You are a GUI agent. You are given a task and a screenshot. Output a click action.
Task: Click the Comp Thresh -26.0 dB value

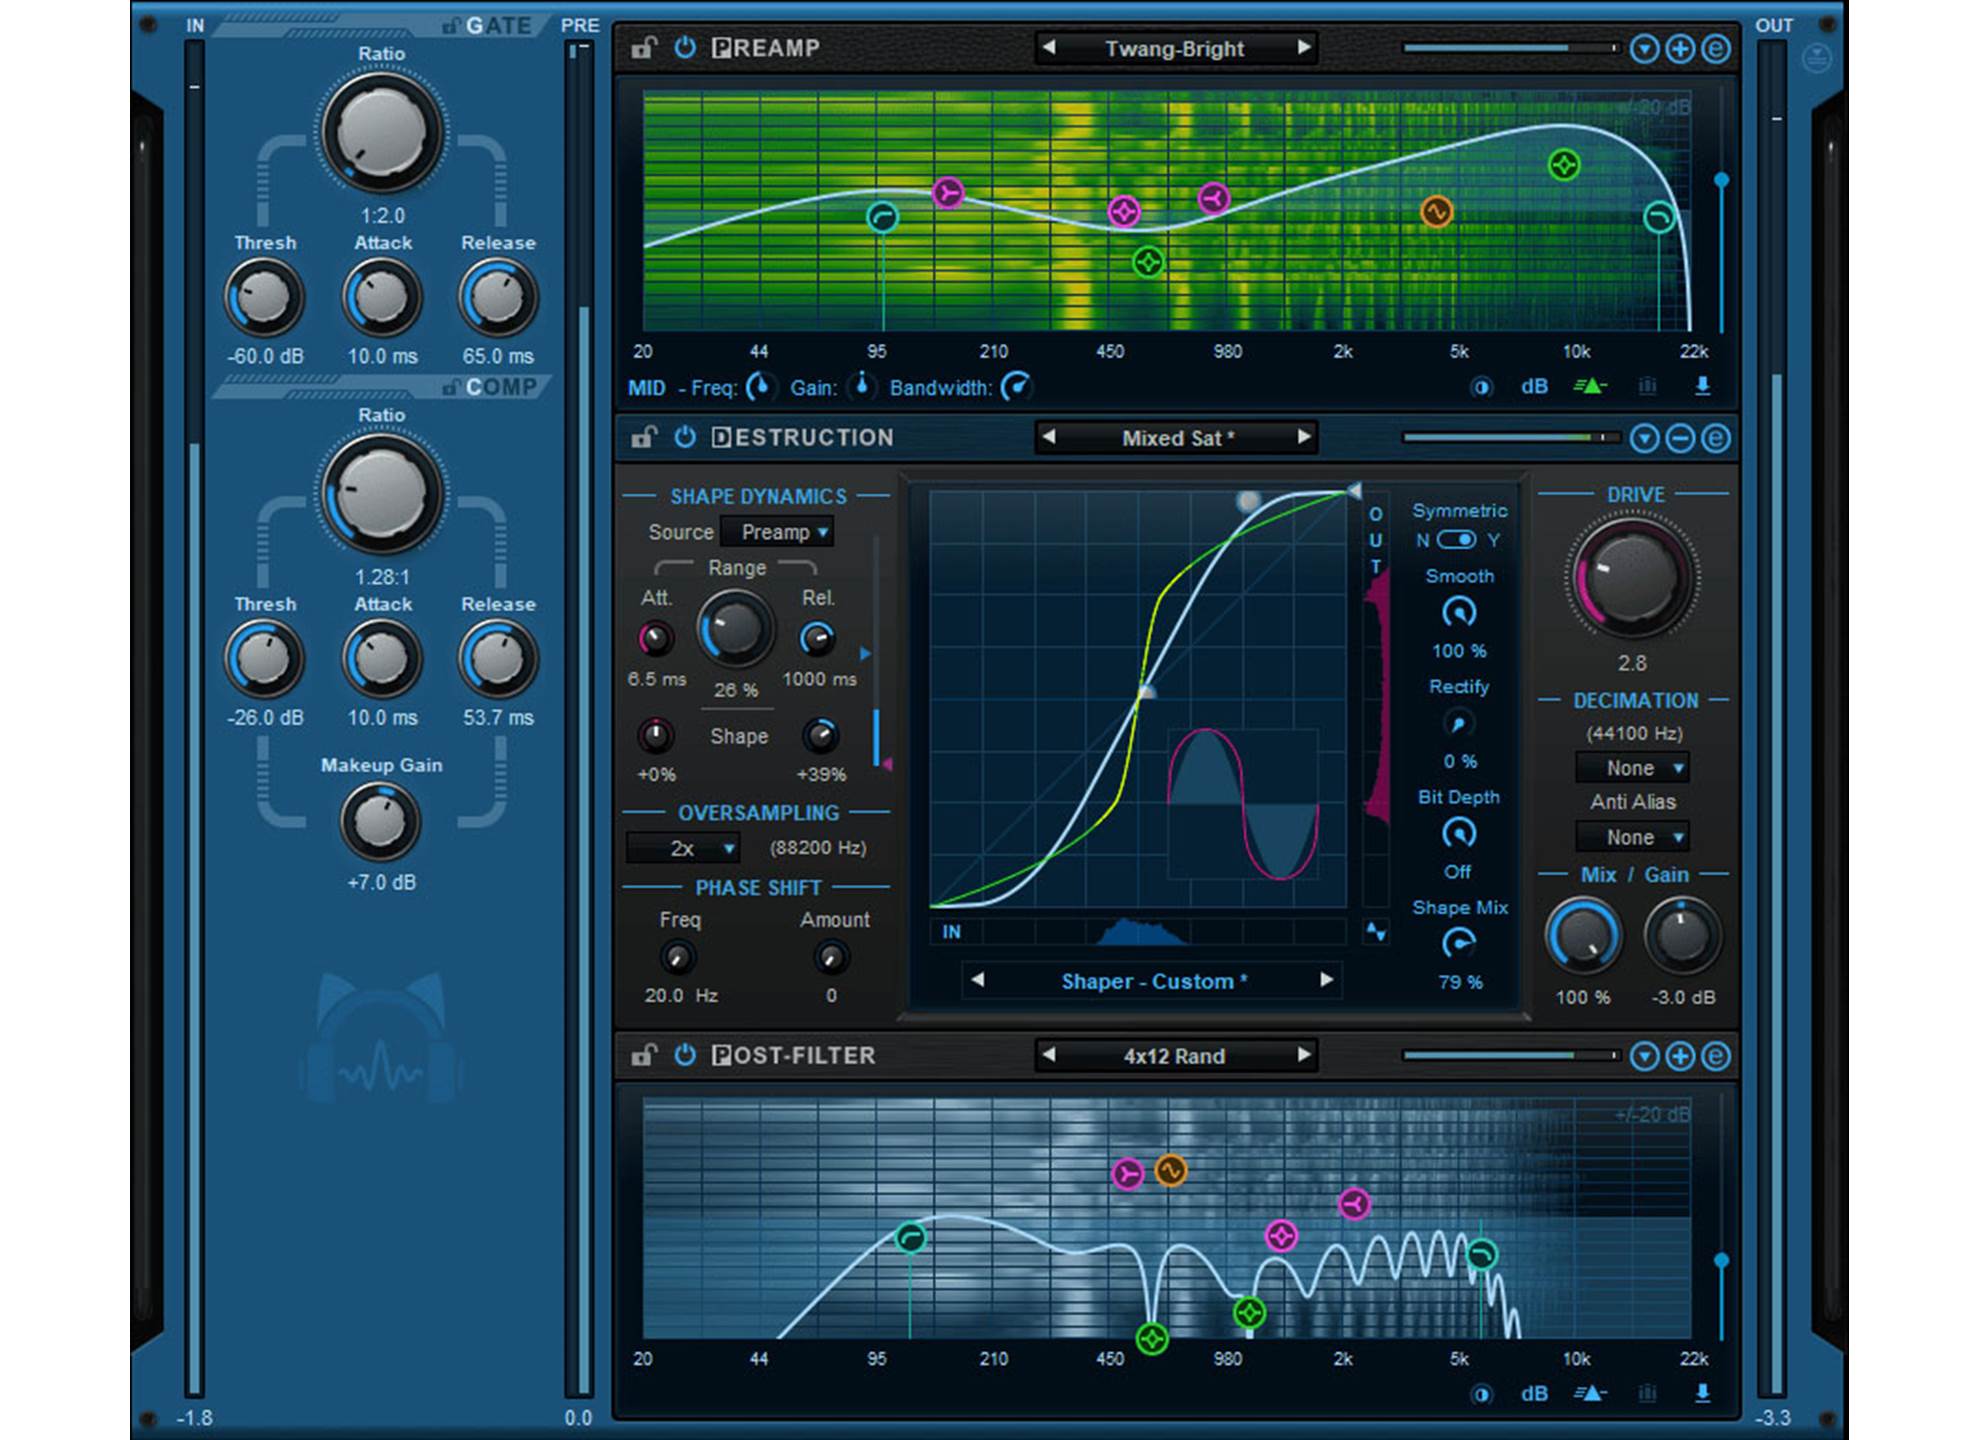(265, 717)
